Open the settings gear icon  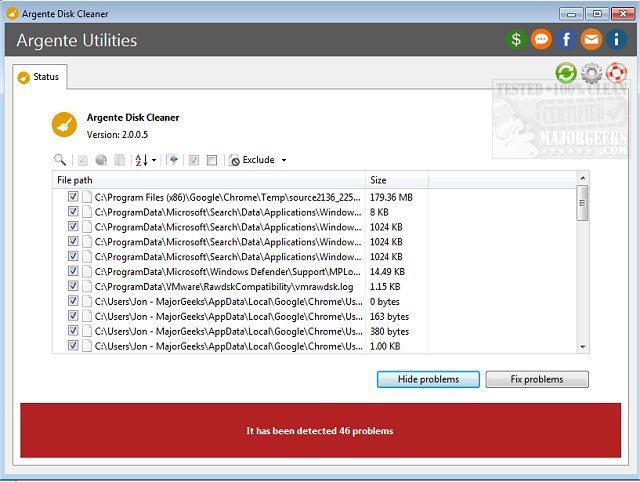point(591,73)
